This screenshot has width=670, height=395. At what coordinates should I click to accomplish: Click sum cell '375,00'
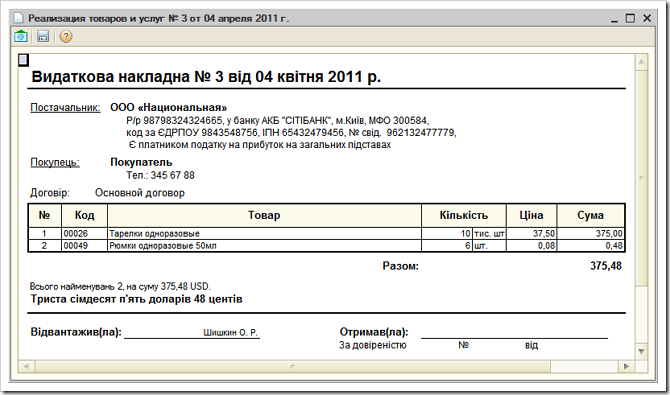[591, 234]
